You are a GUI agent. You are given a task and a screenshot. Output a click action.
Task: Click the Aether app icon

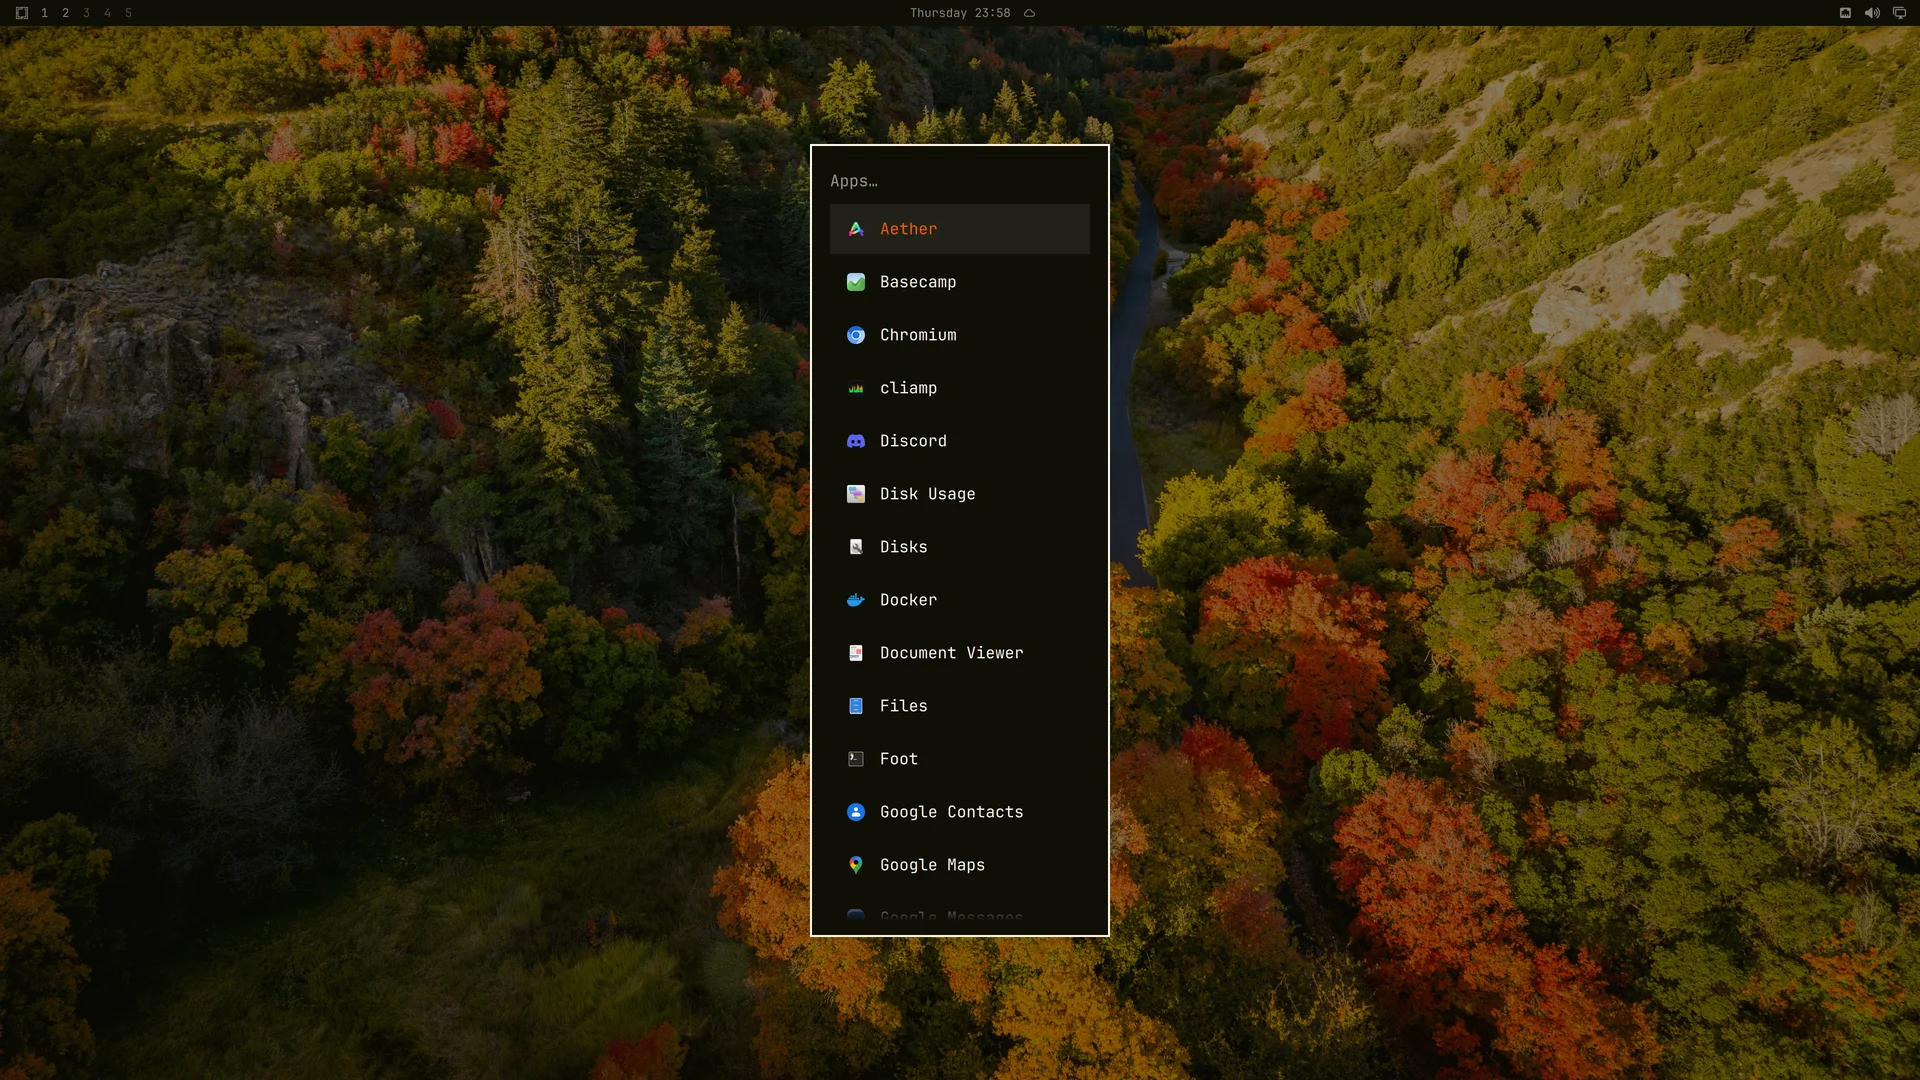tap(856, 229)
